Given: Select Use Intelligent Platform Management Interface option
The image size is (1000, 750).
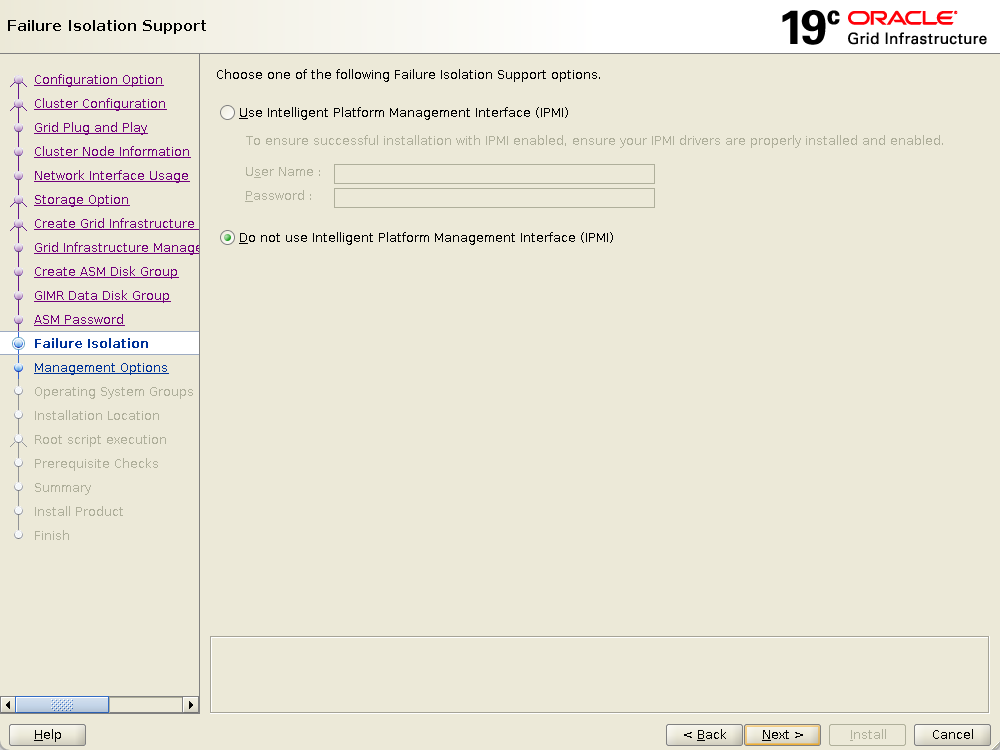Looking at the screenshot, I should [x=228, y=113].
